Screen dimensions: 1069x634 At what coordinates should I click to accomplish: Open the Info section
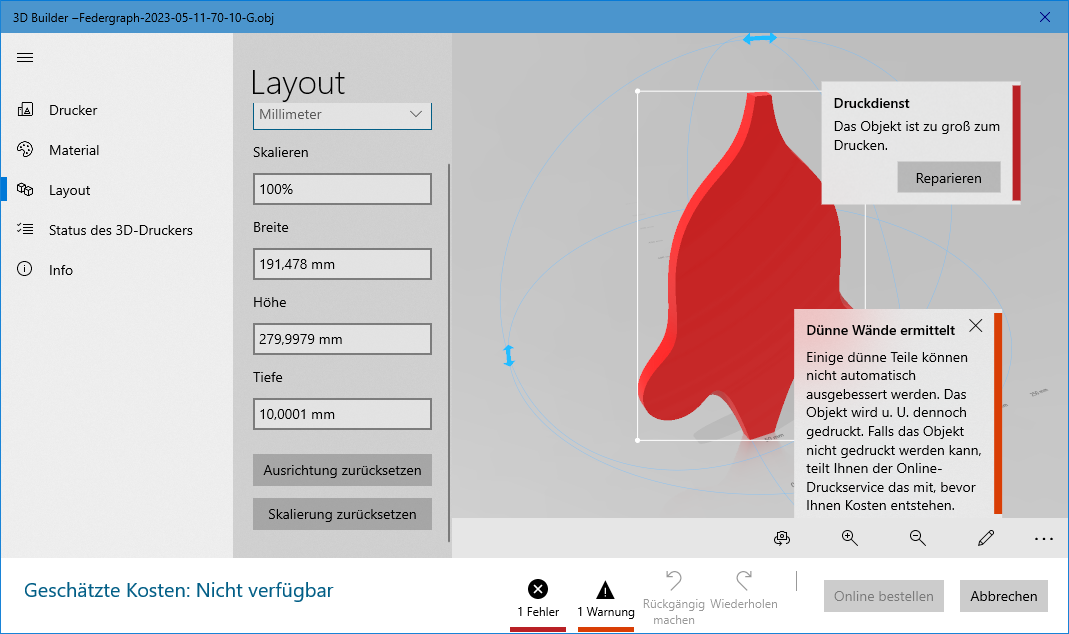61,270
